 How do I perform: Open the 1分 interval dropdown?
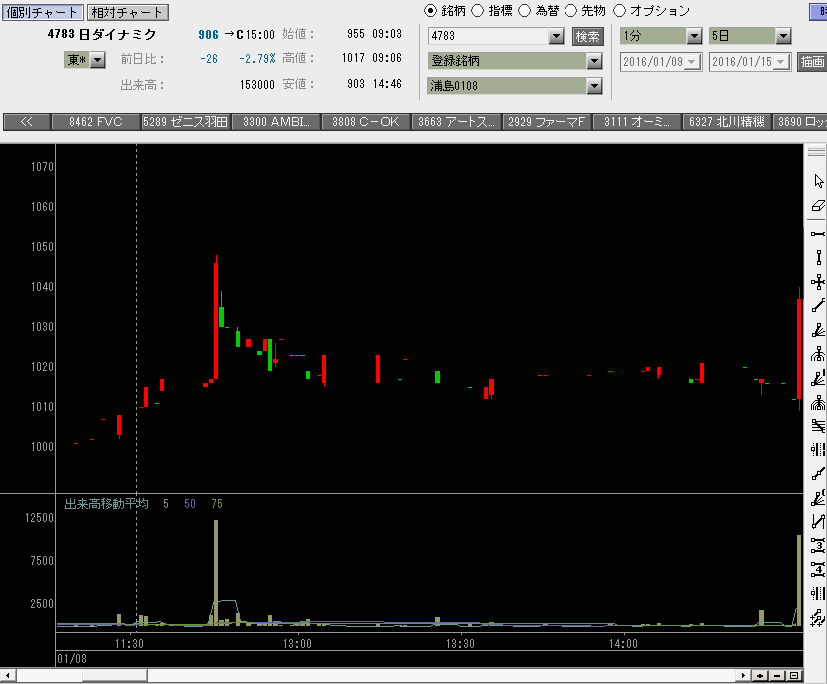tap(694, 36)
